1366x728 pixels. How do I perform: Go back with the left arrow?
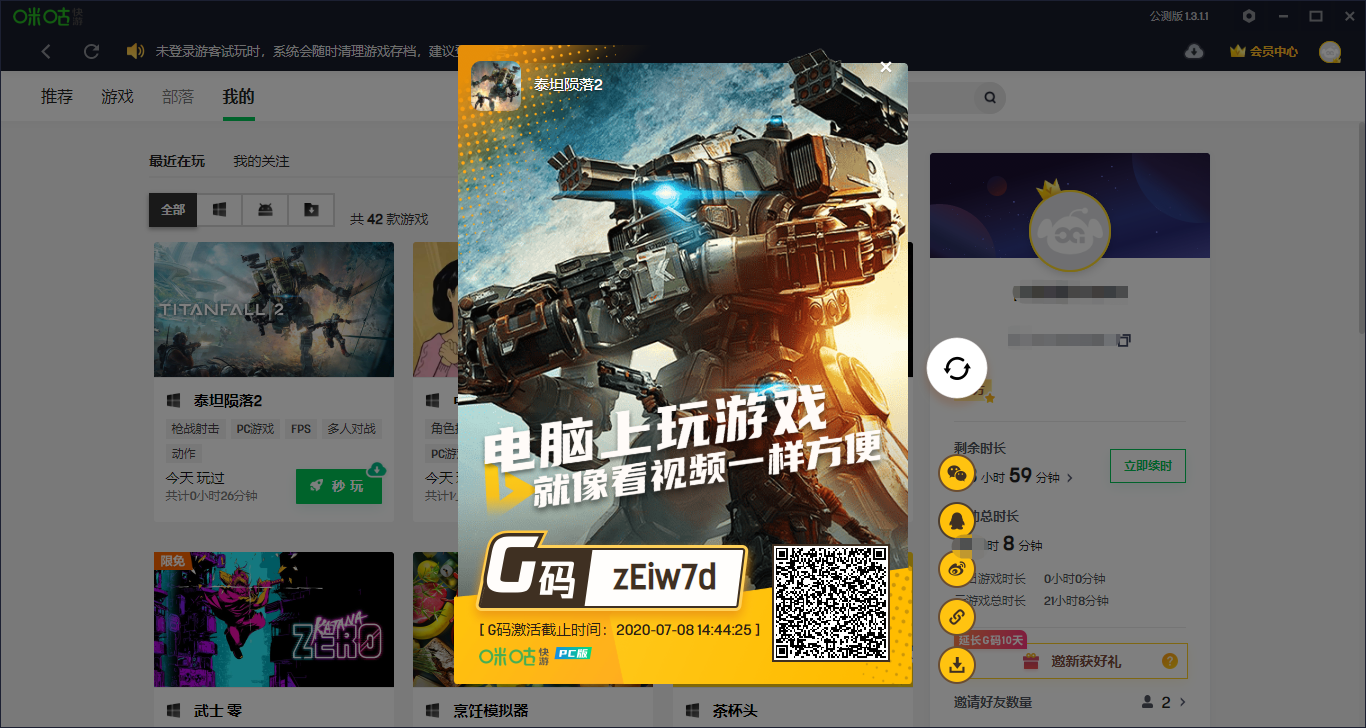pos(46,51)
